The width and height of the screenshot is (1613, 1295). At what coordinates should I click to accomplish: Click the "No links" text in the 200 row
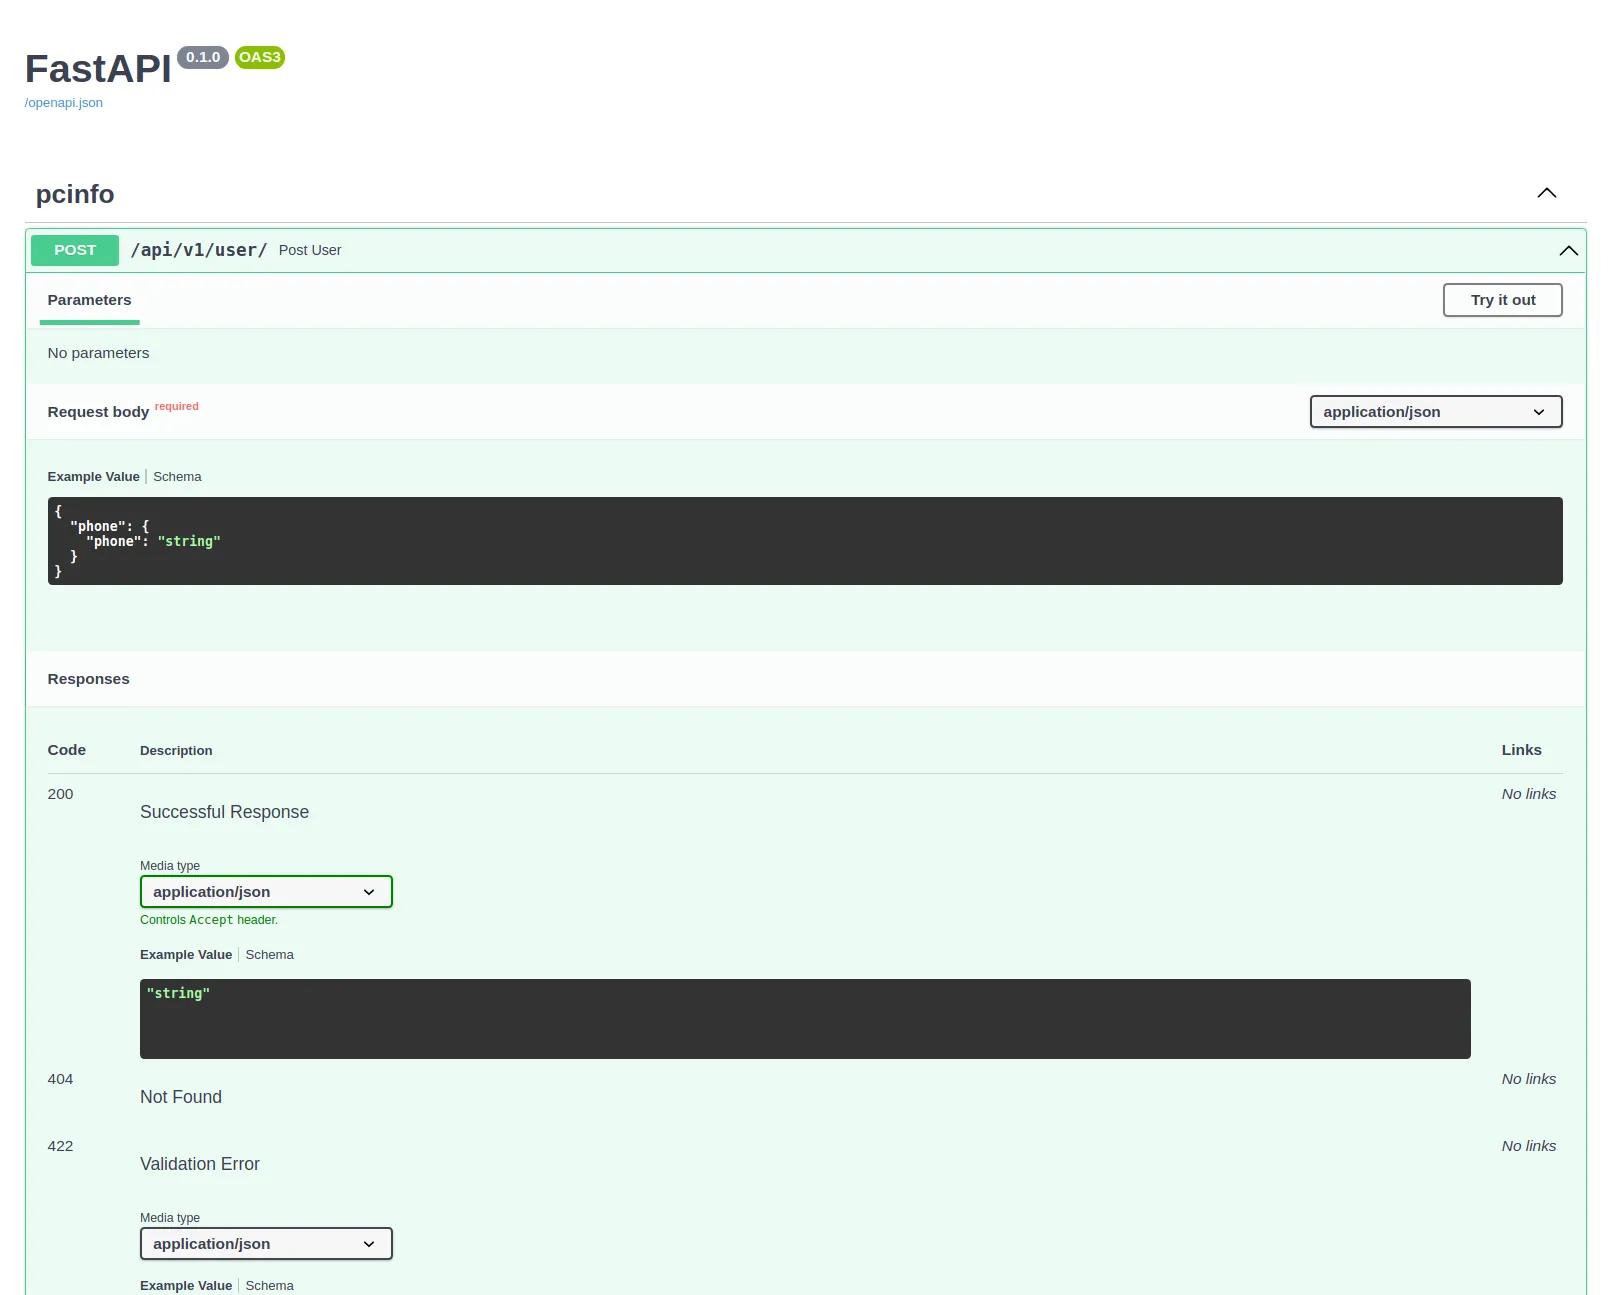(1528, 794)
